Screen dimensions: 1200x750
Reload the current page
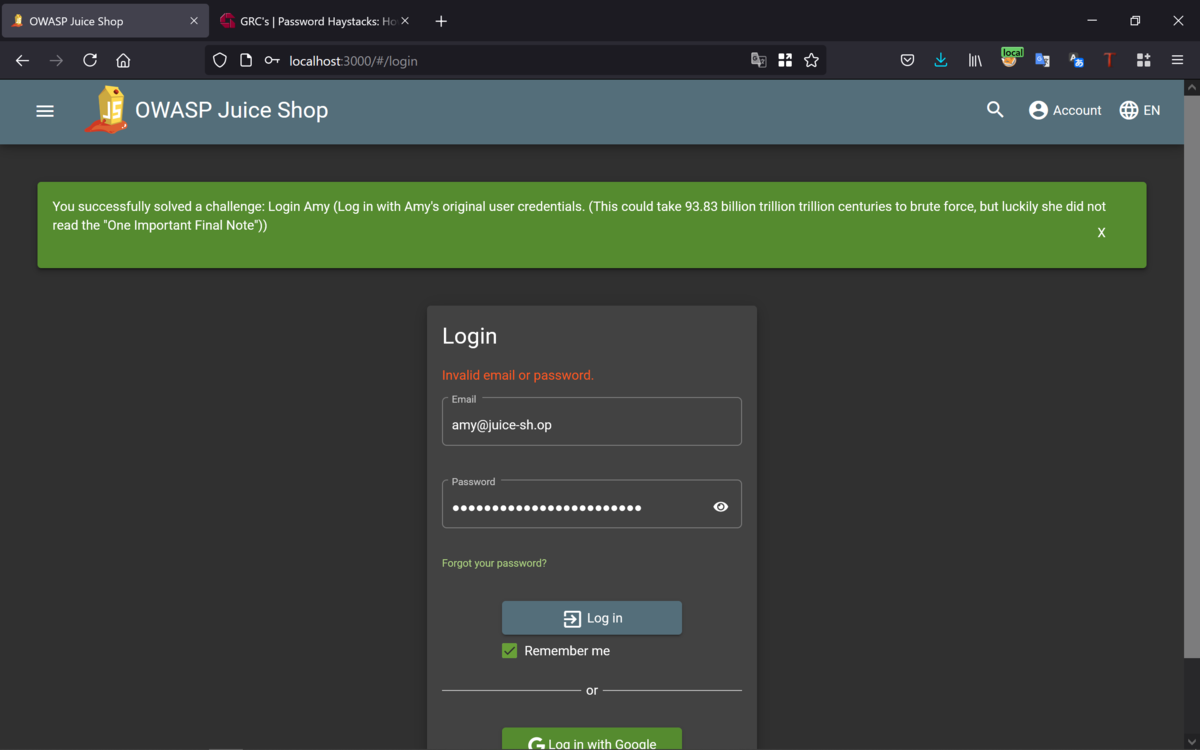pos(90,61)
